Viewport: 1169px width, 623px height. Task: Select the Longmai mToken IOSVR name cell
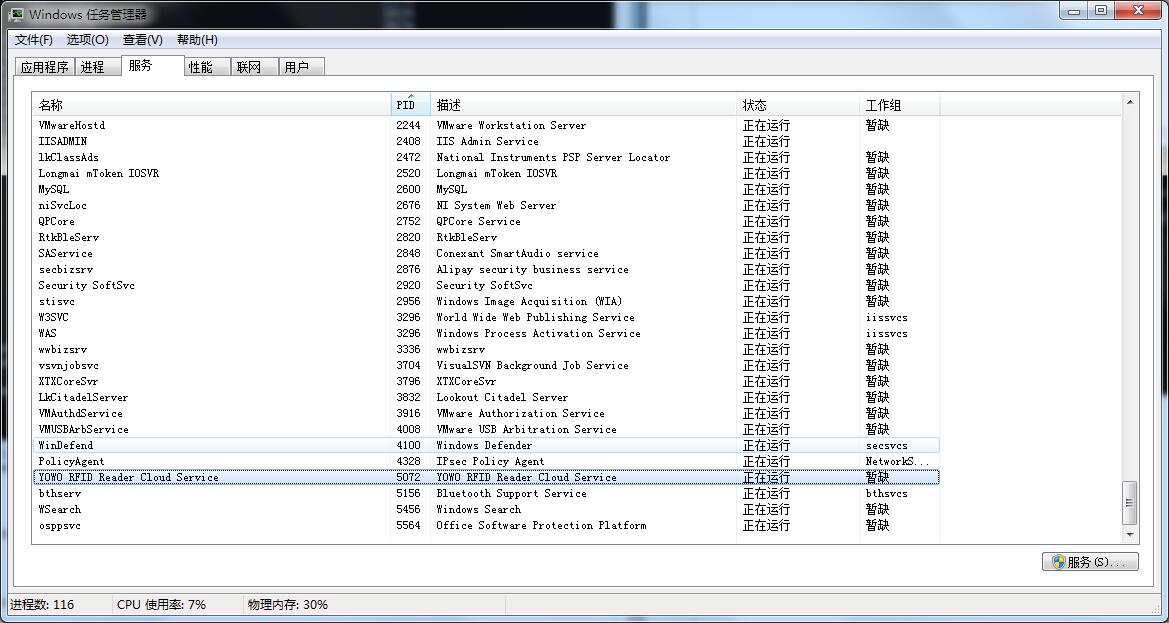pyautogui.click(x=98, y=173)
